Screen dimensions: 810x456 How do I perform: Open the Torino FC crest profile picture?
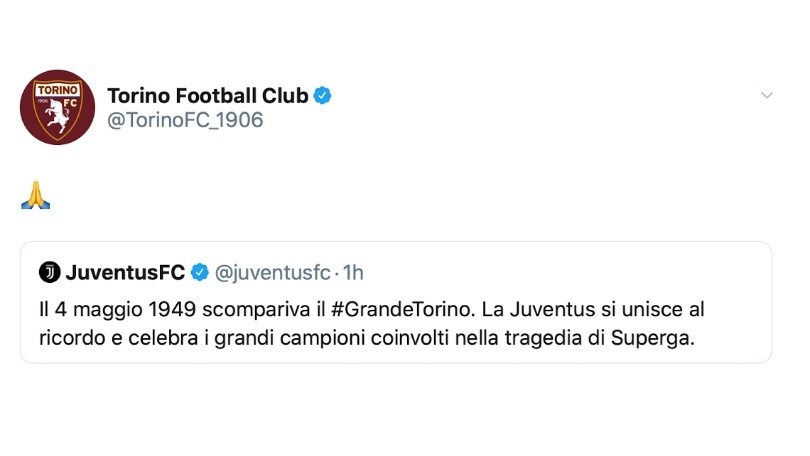(x=57, y=107)
